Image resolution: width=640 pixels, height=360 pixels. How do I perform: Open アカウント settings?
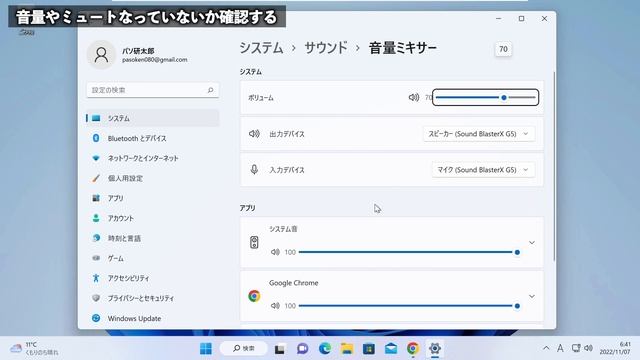pyautogui.click(x=153, y=218)
